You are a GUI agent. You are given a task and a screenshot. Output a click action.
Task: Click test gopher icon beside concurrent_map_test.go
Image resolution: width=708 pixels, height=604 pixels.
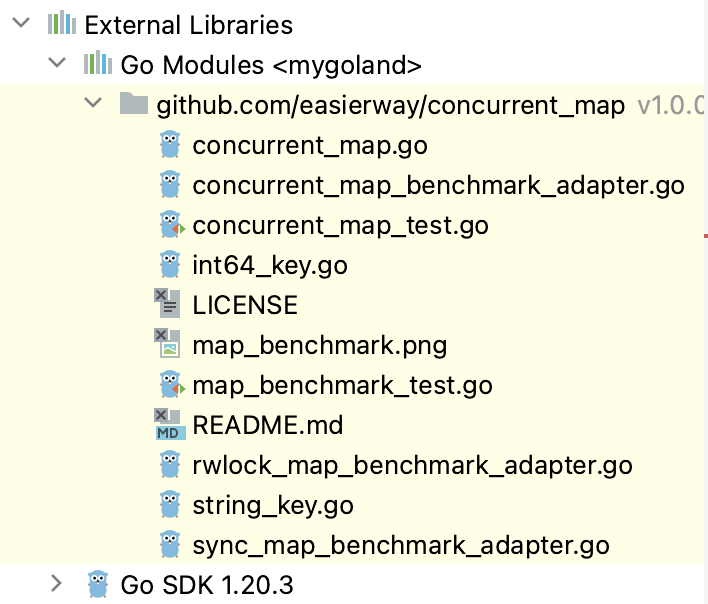(172, 224)
